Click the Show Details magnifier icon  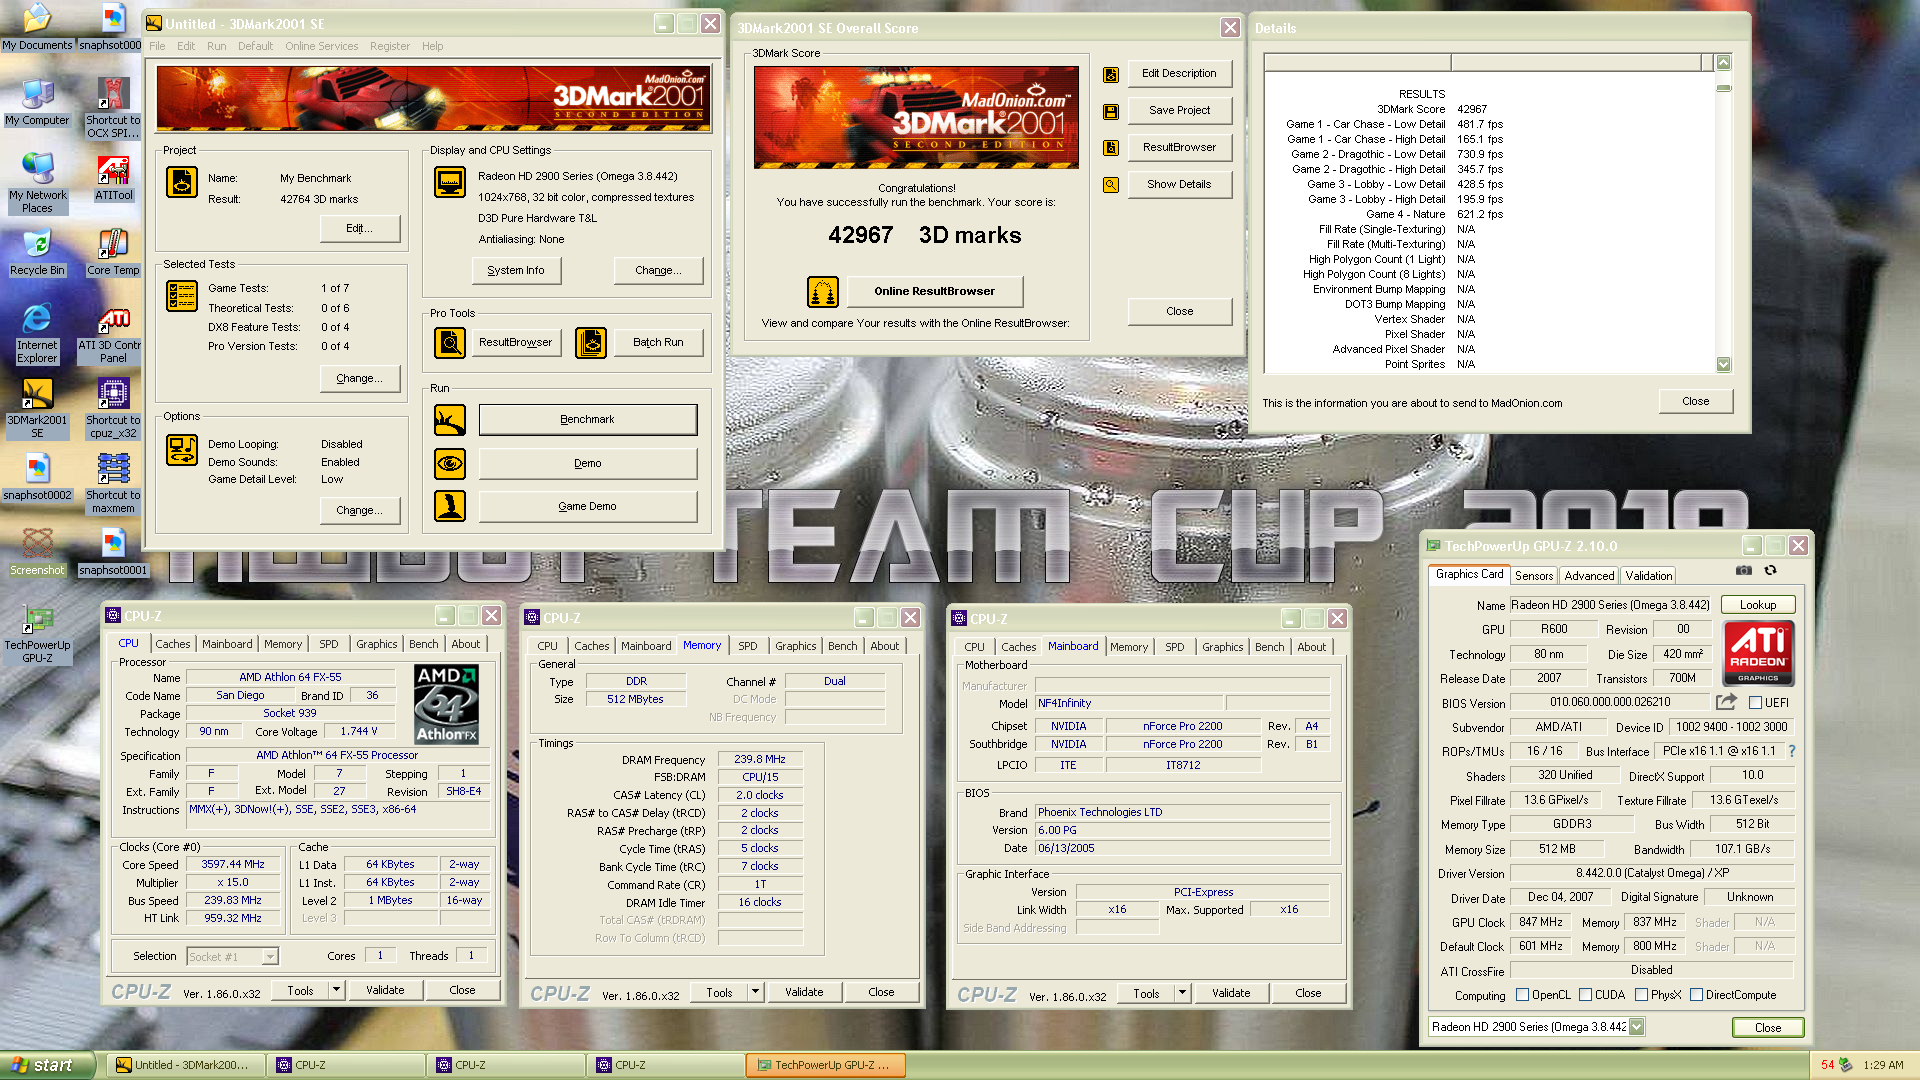[x=1111, y=185]
